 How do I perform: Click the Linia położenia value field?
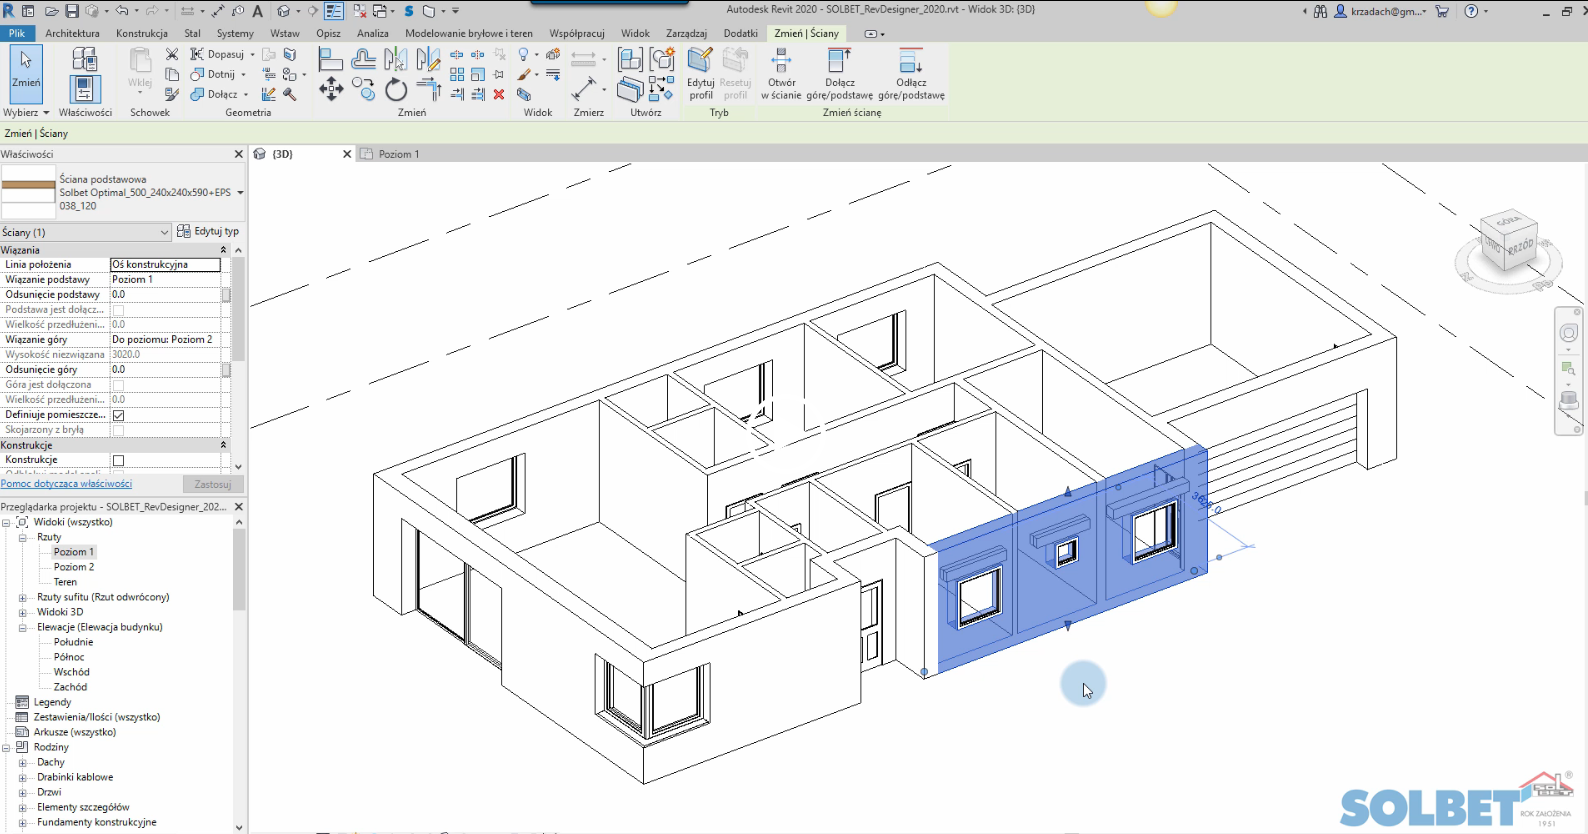coord(164,265)
